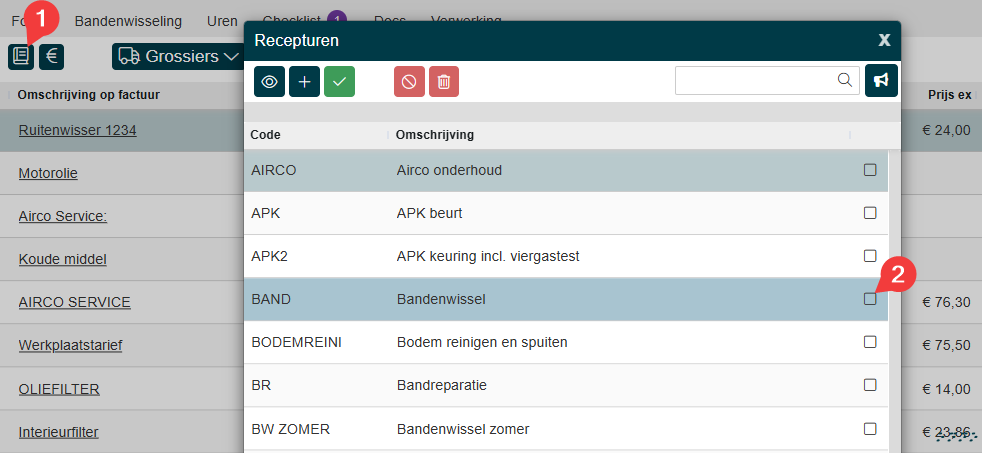Click the eye view button in Recepturen

point(269,82)
